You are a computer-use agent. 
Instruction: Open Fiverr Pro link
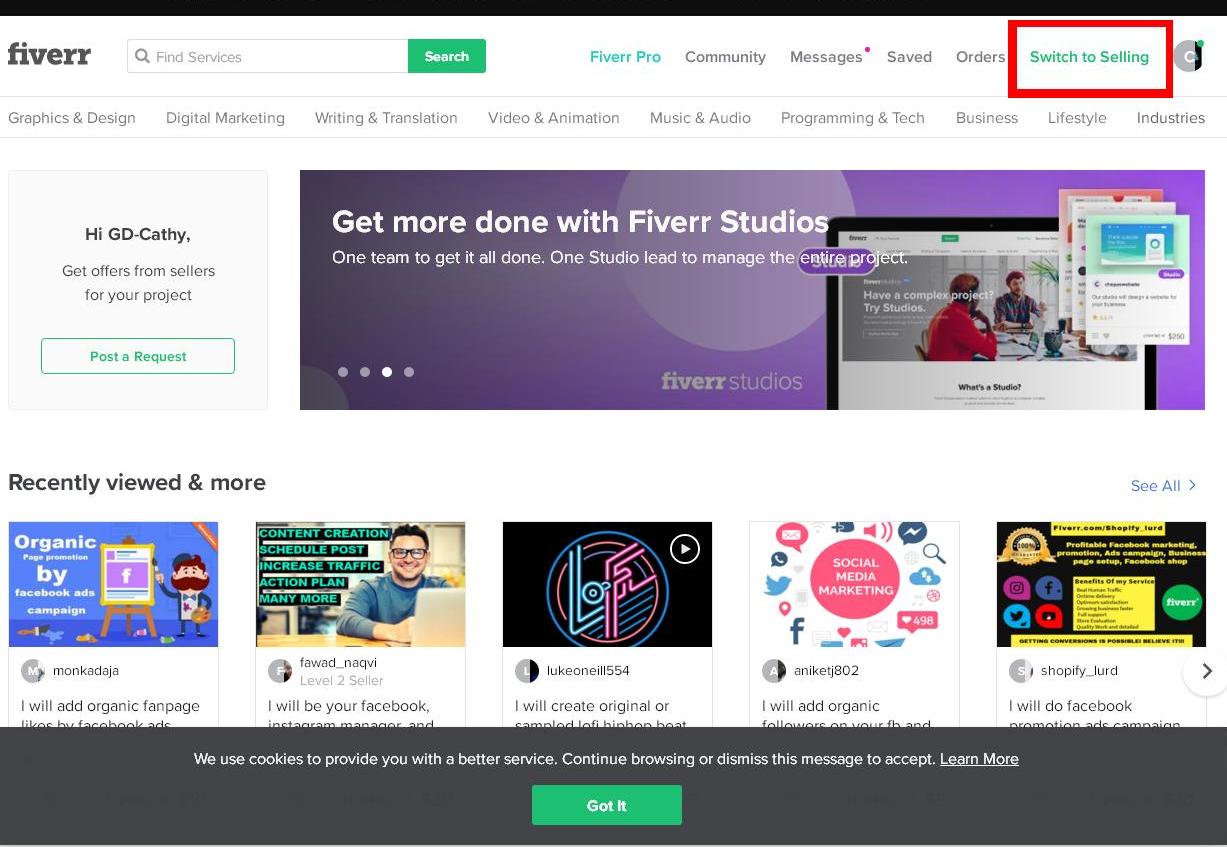(x=625, y=57)
